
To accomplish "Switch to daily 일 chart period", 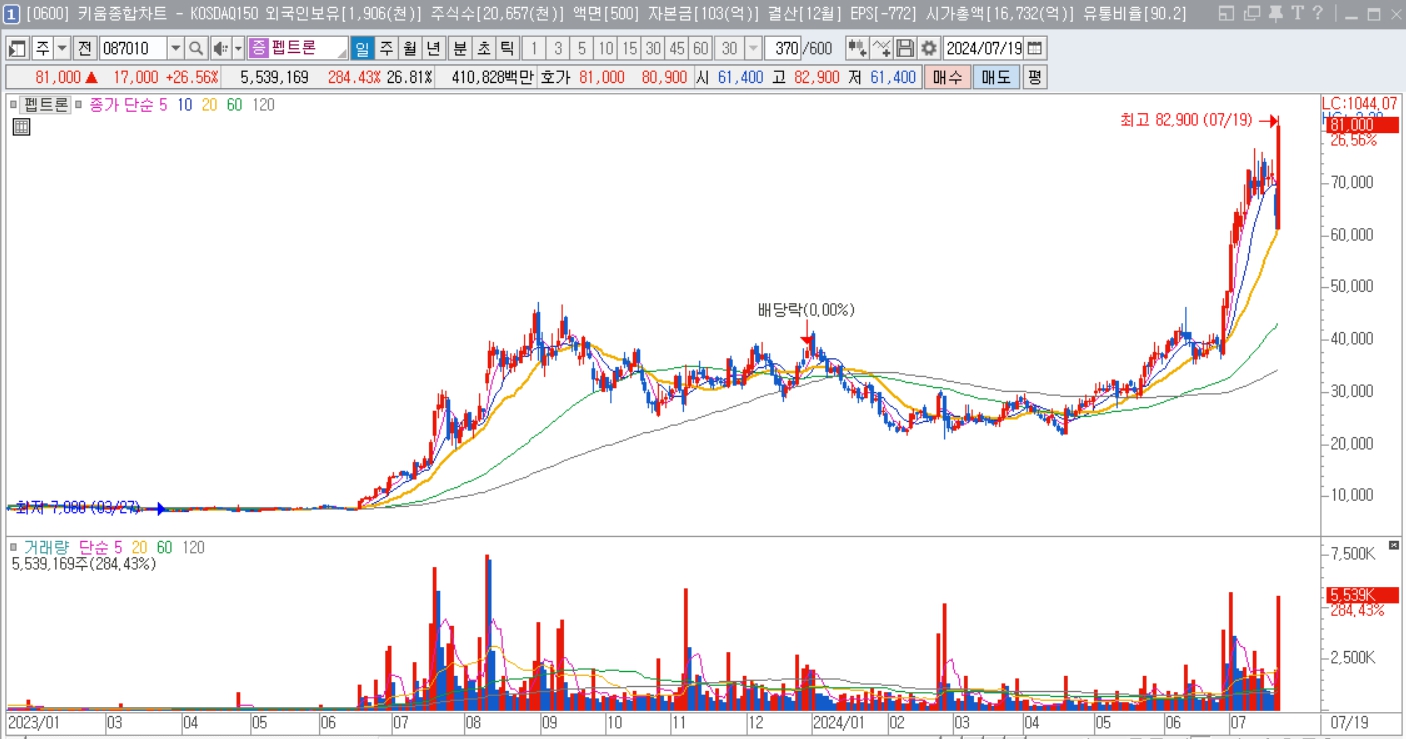I will [362, 48].
